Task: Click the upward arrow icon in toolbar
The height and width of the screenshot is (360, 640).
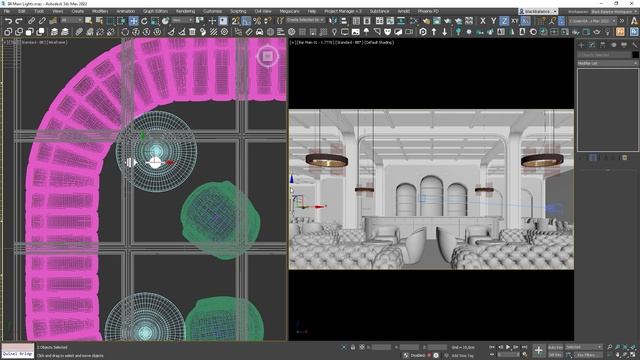Action: (x=433, y=31)
